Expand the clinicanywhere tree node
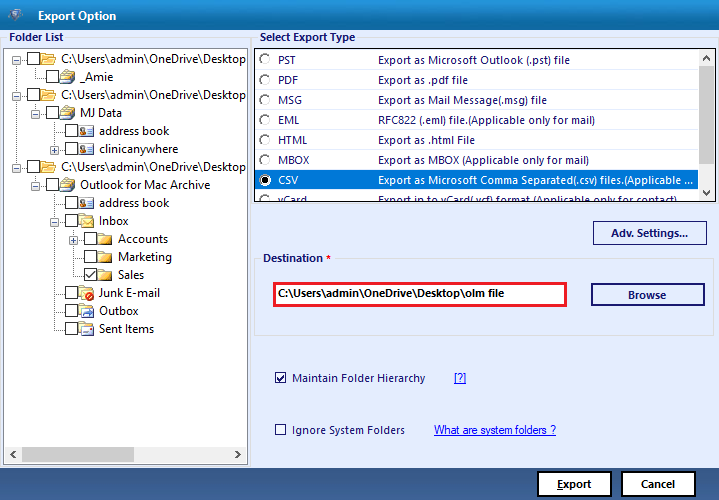Image resolution: width=719 pixels, height=500 pixels. pyautogui.click(x=54, y=150)
